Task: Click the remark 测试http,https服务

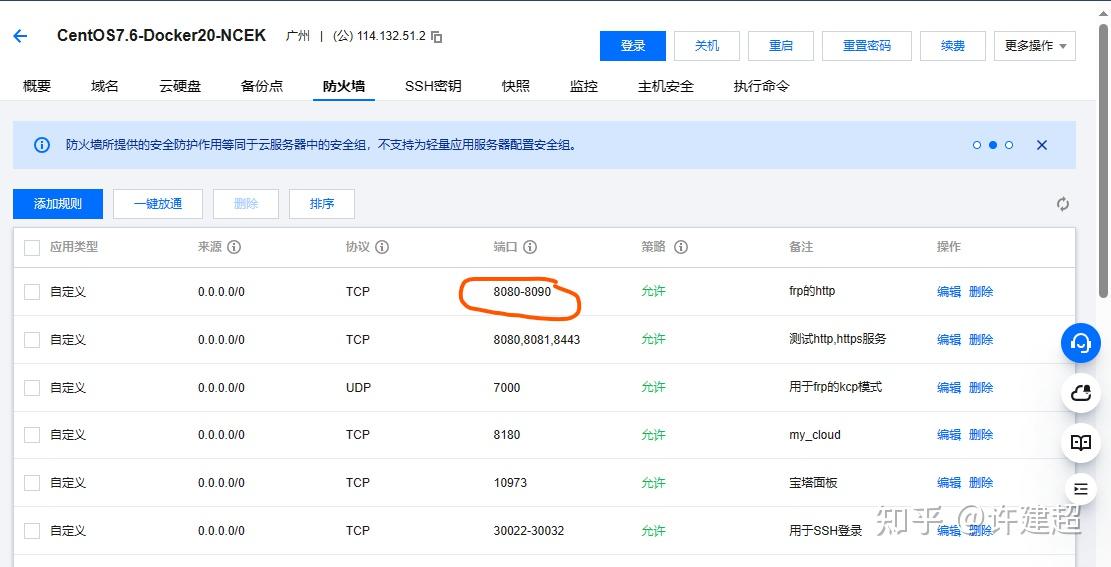Action: [838, 339]
